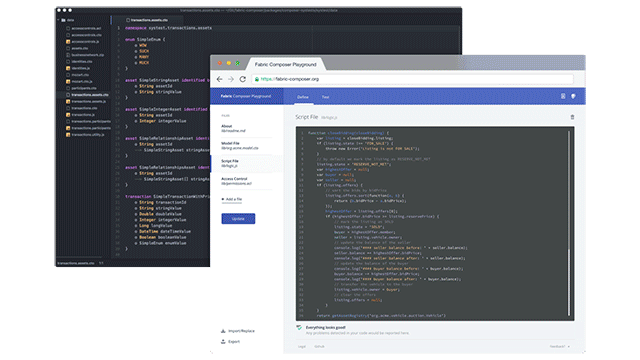Viewport: 640px width, 360px height.
Task: Open the Legal footer link
Action: tap(302, 347)
